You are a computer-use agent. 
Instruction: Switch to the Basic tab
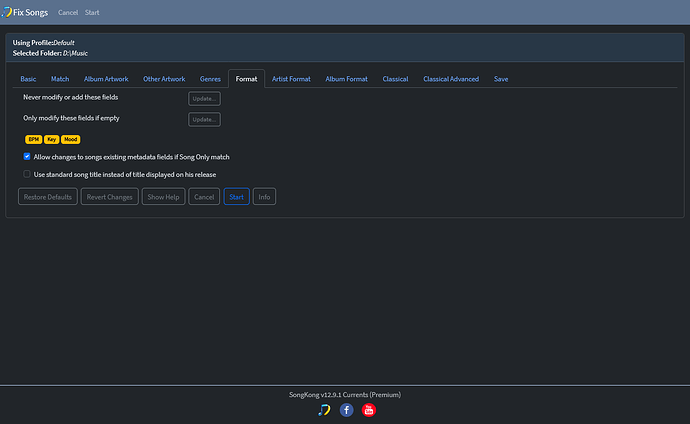[28, 79]
